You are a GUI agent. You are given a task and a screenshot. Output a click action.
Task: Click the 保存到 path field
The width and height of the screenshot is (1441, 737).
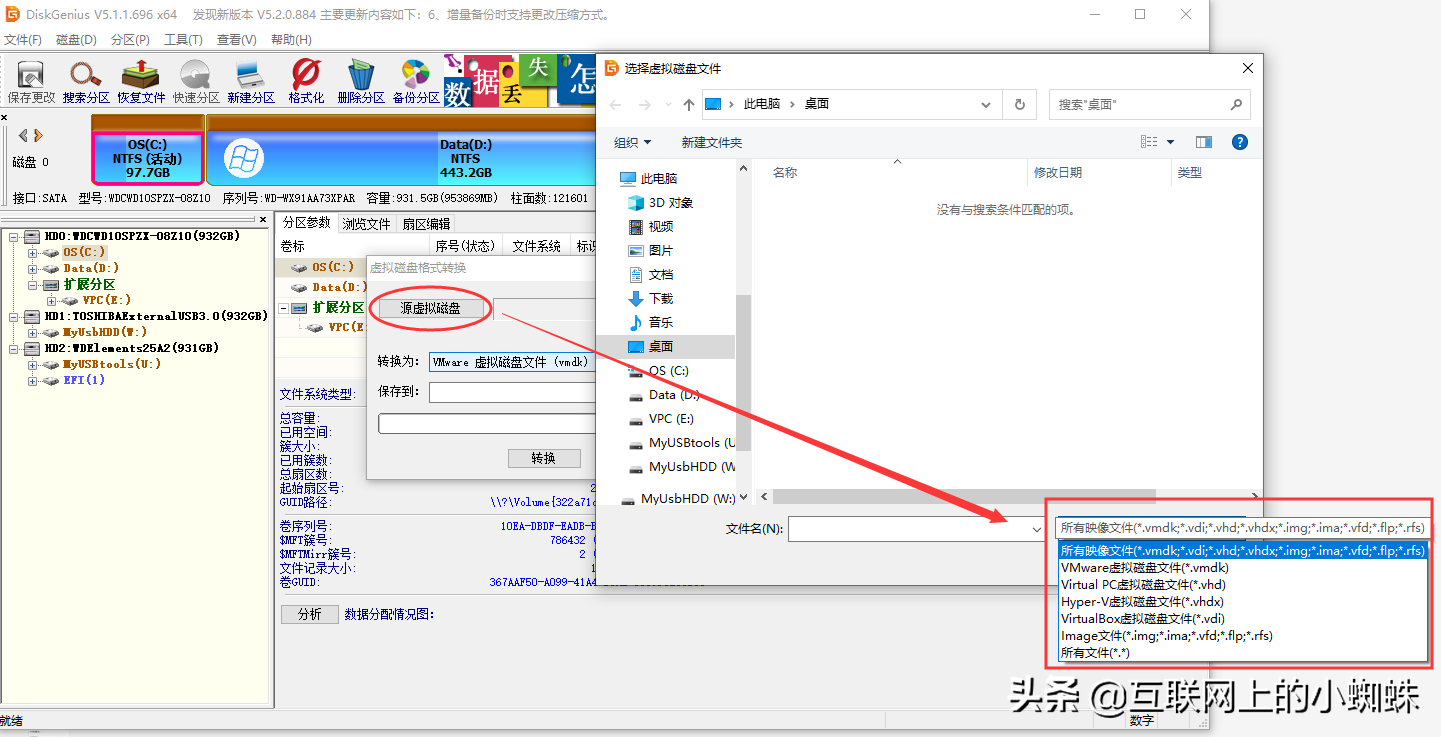pyautogui.click(x=512, y=392)
